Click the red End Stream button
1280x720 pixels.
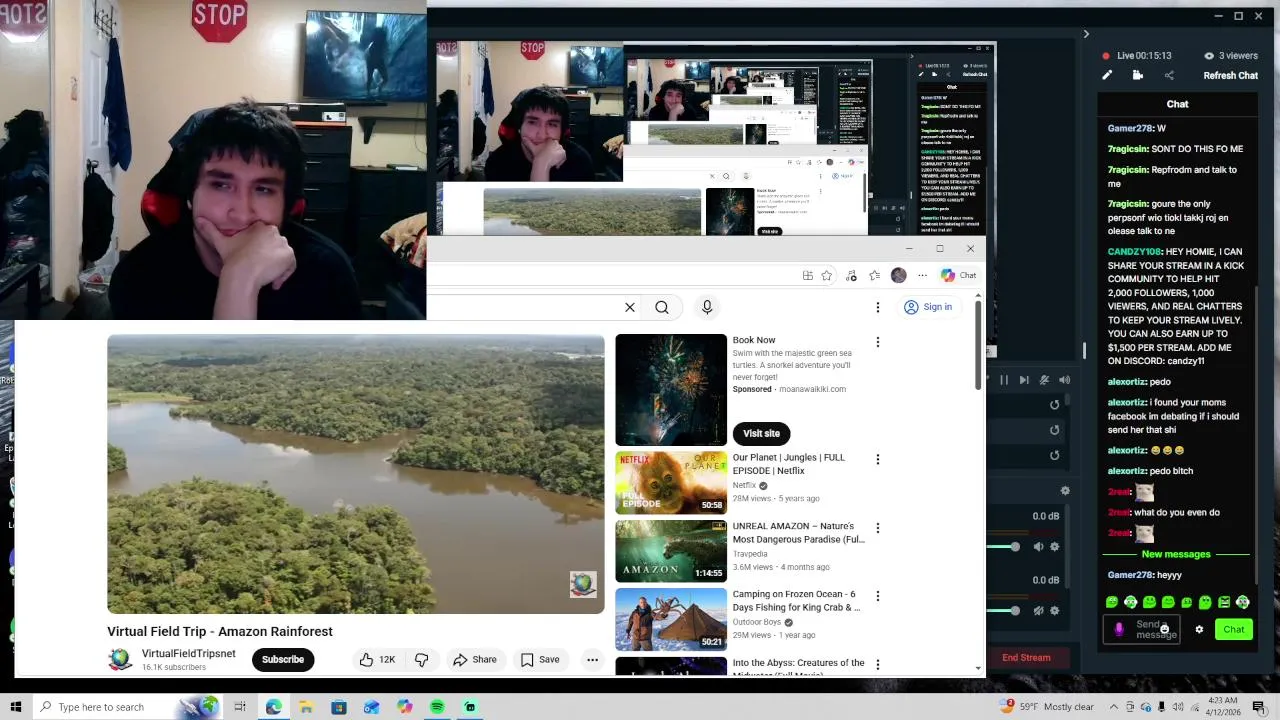click(1026, 657)
